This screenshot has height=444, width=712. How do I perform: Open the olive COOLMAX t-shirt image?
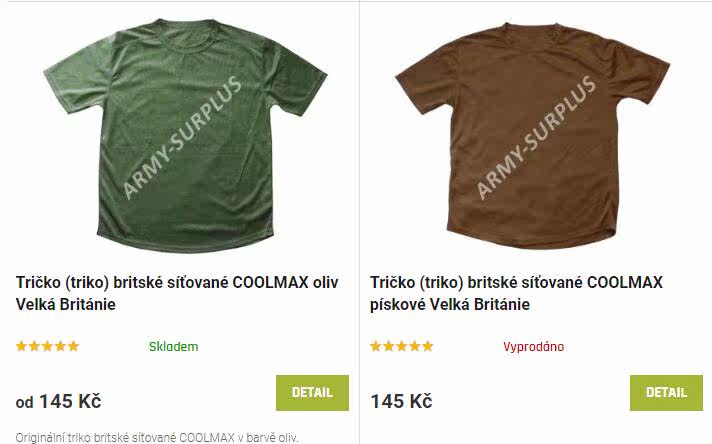[x=185, y=135]
